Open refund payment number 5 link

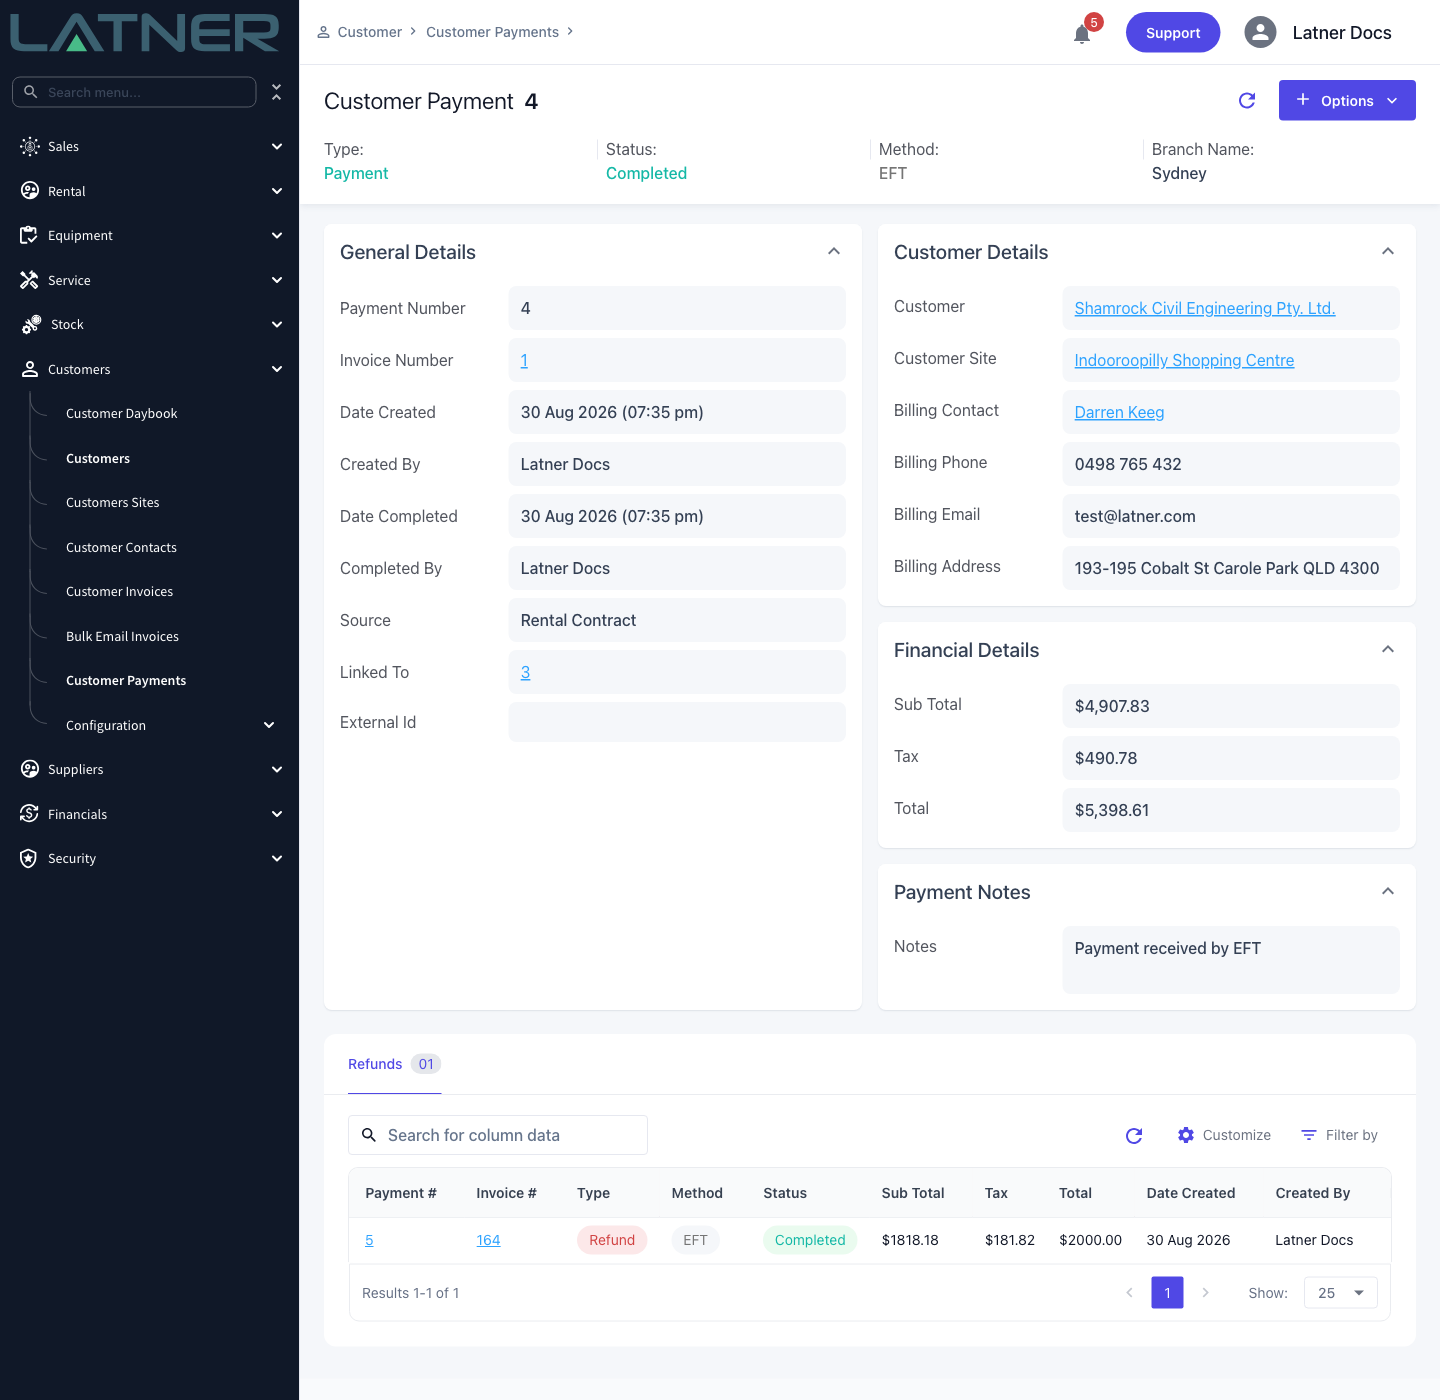[369, 1240]
